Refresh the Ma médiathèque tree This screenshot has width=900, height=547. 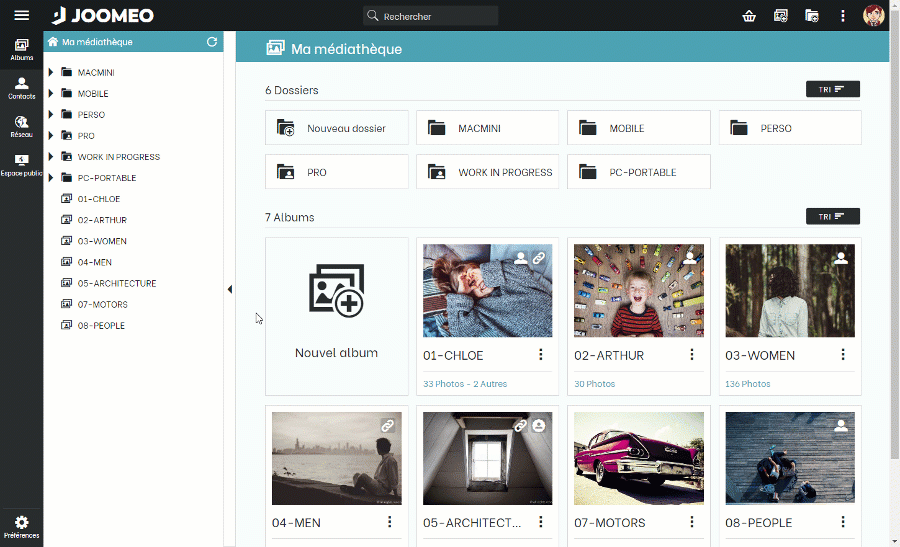coord(211,42)
